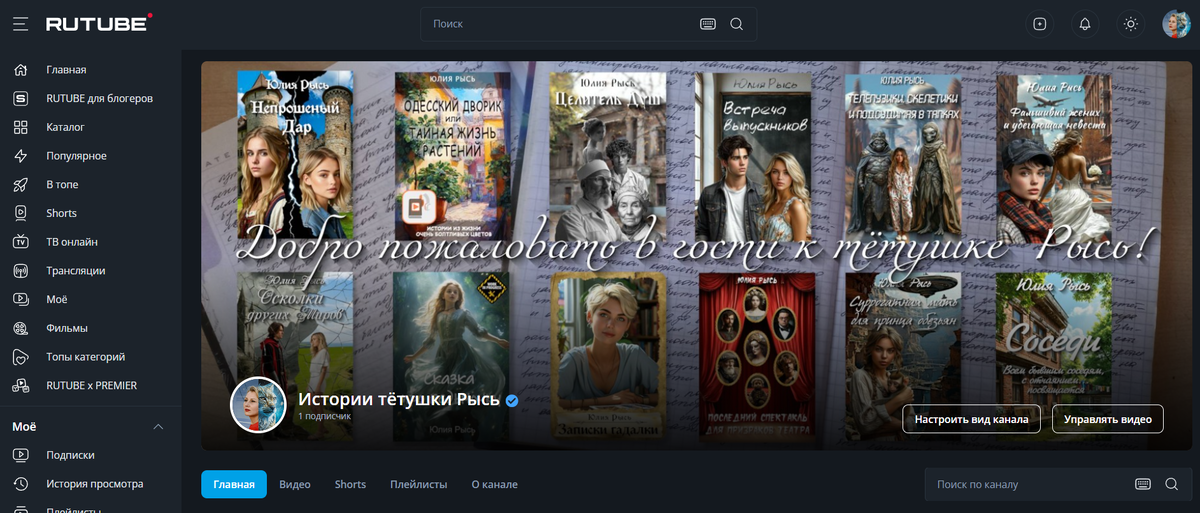Open the user profile avatar menu
Viewport: 1200px width, 513px height.
tap(1176, 24)
